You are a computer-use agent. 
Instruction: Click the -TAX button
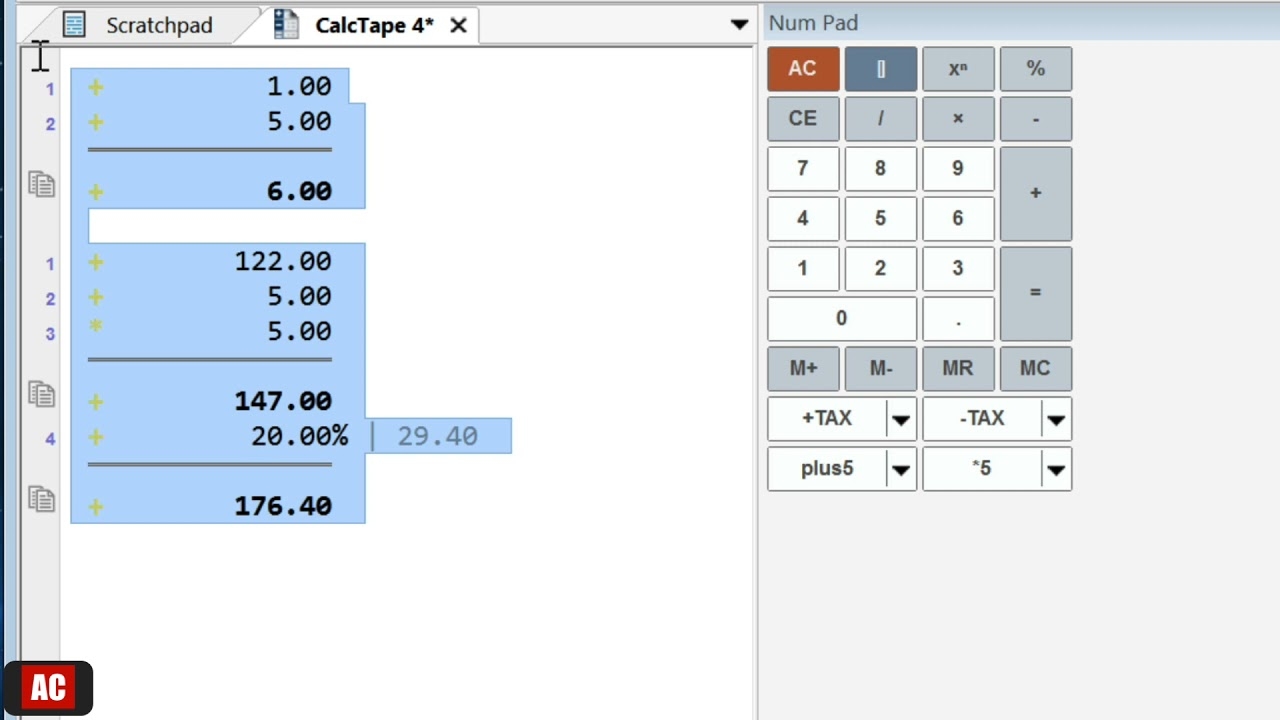(982, 419)
